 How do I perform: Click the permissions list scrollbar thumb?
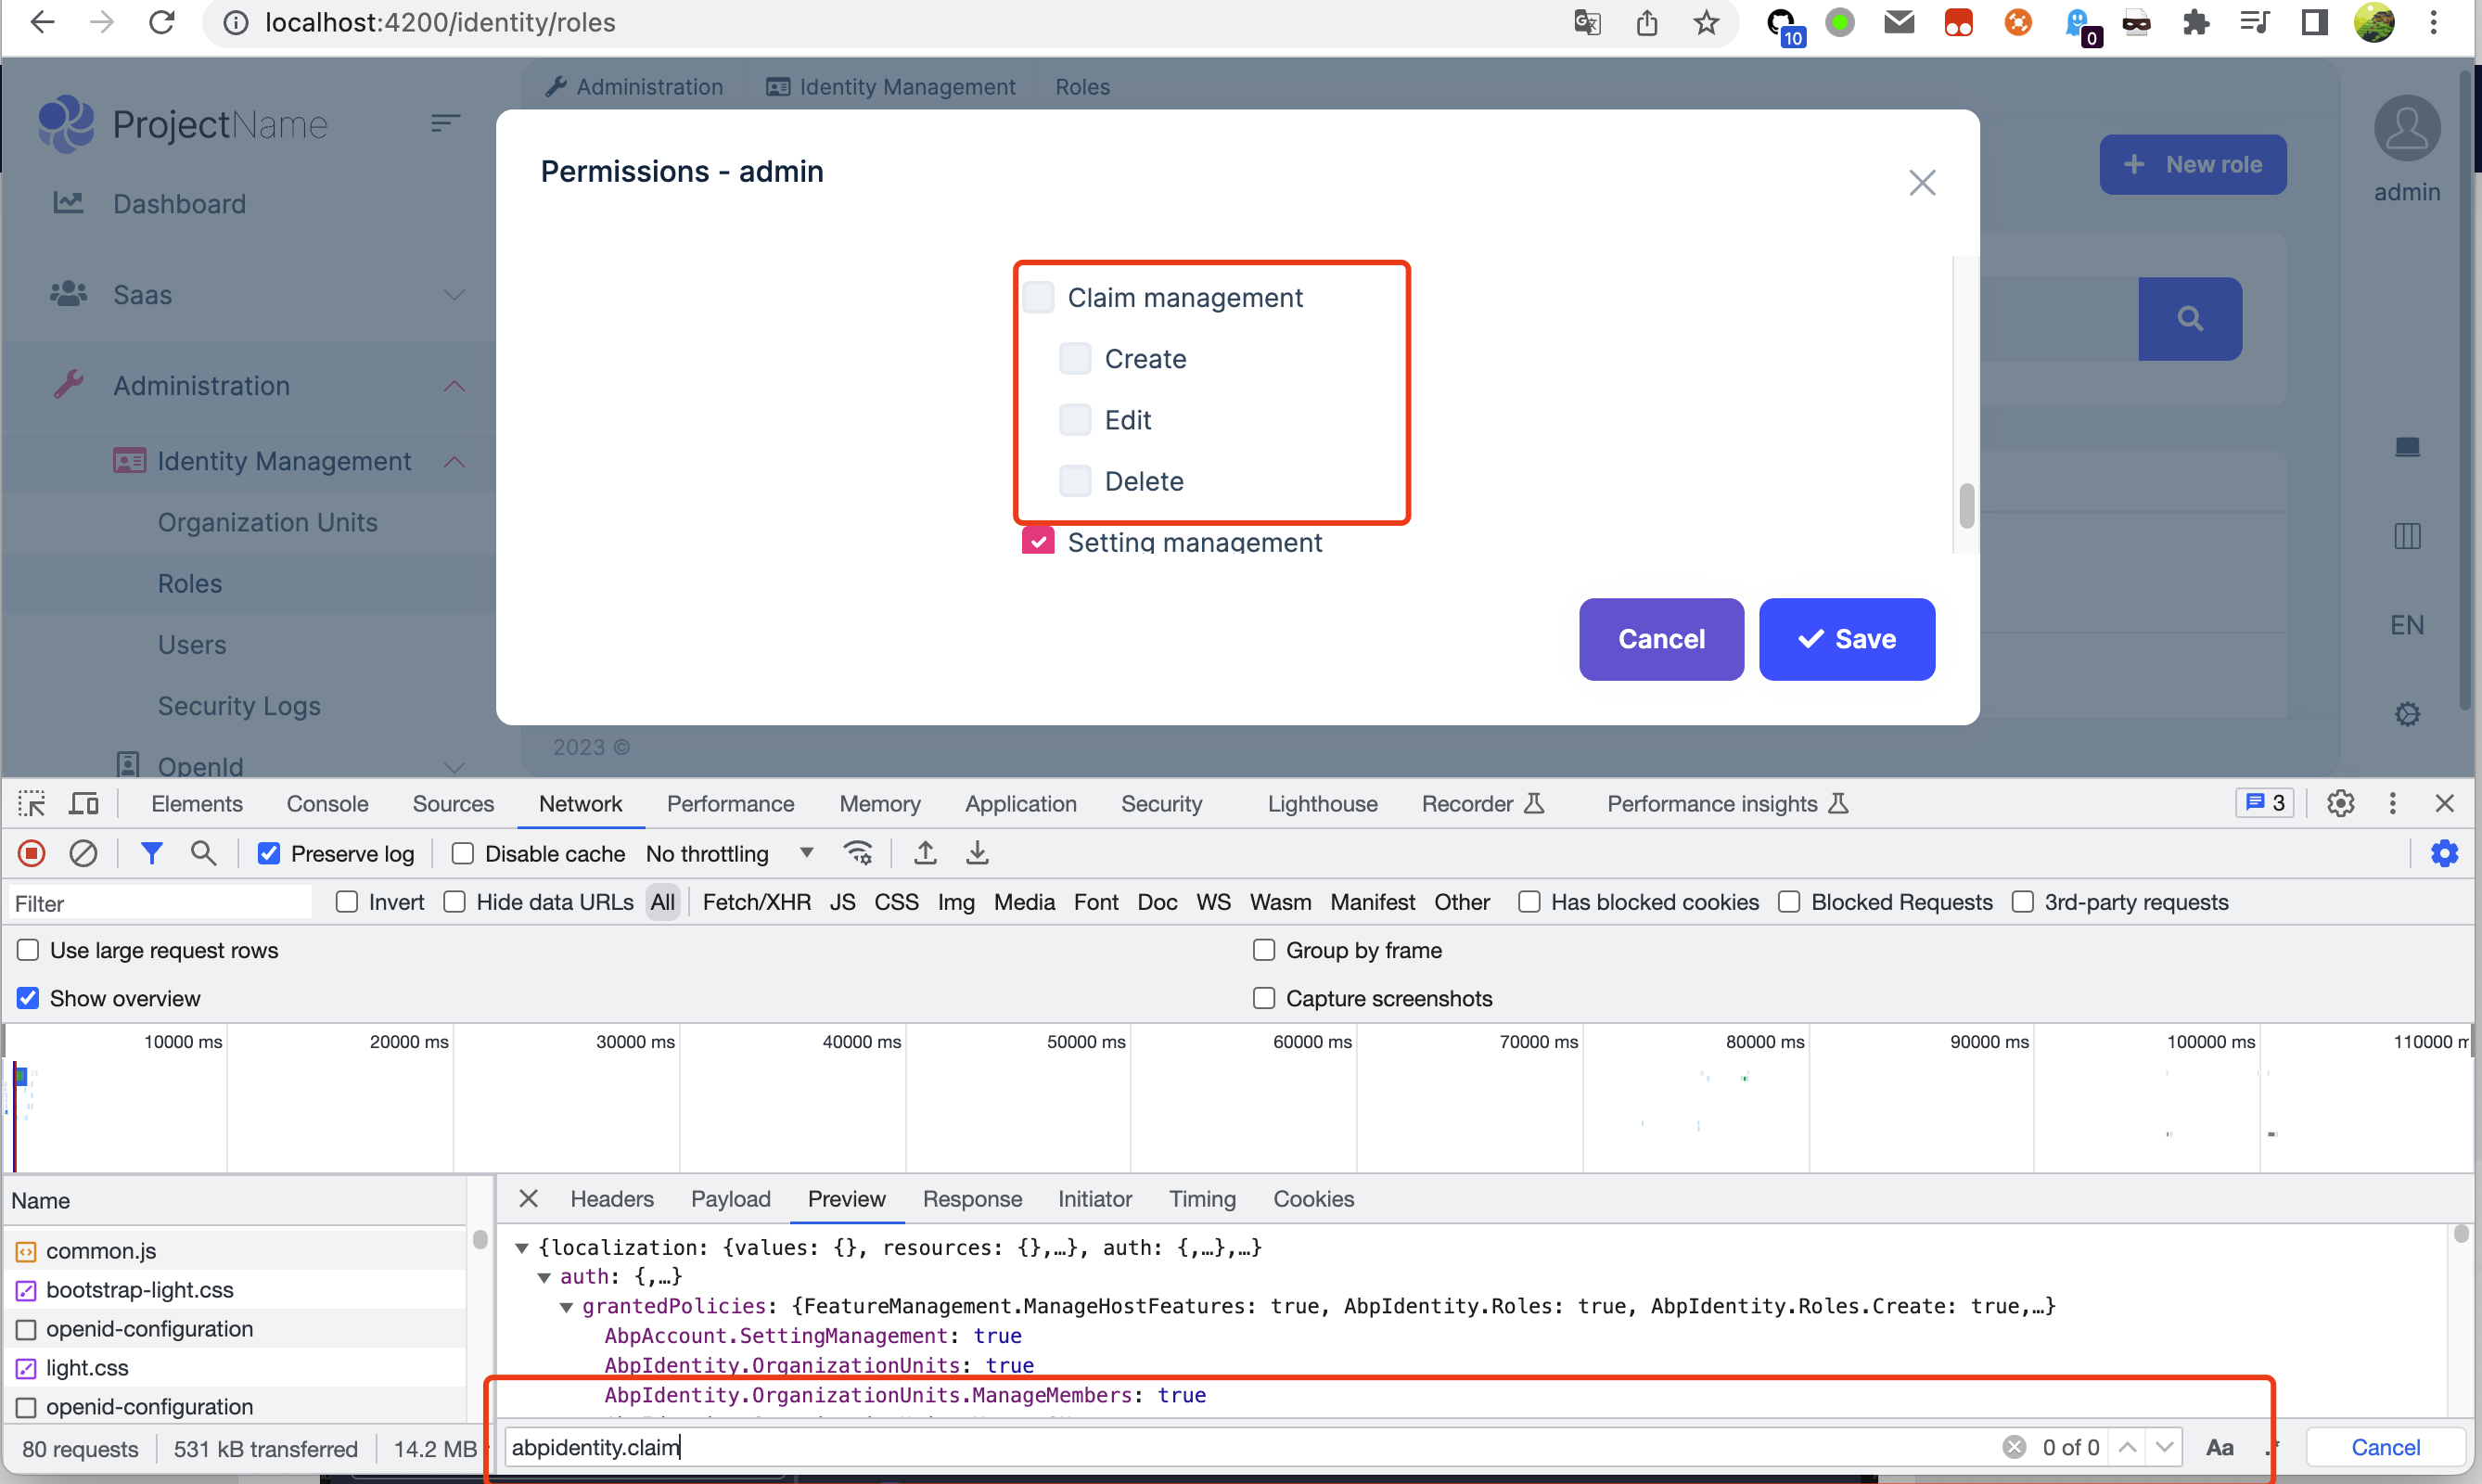tap(1966, 505)
